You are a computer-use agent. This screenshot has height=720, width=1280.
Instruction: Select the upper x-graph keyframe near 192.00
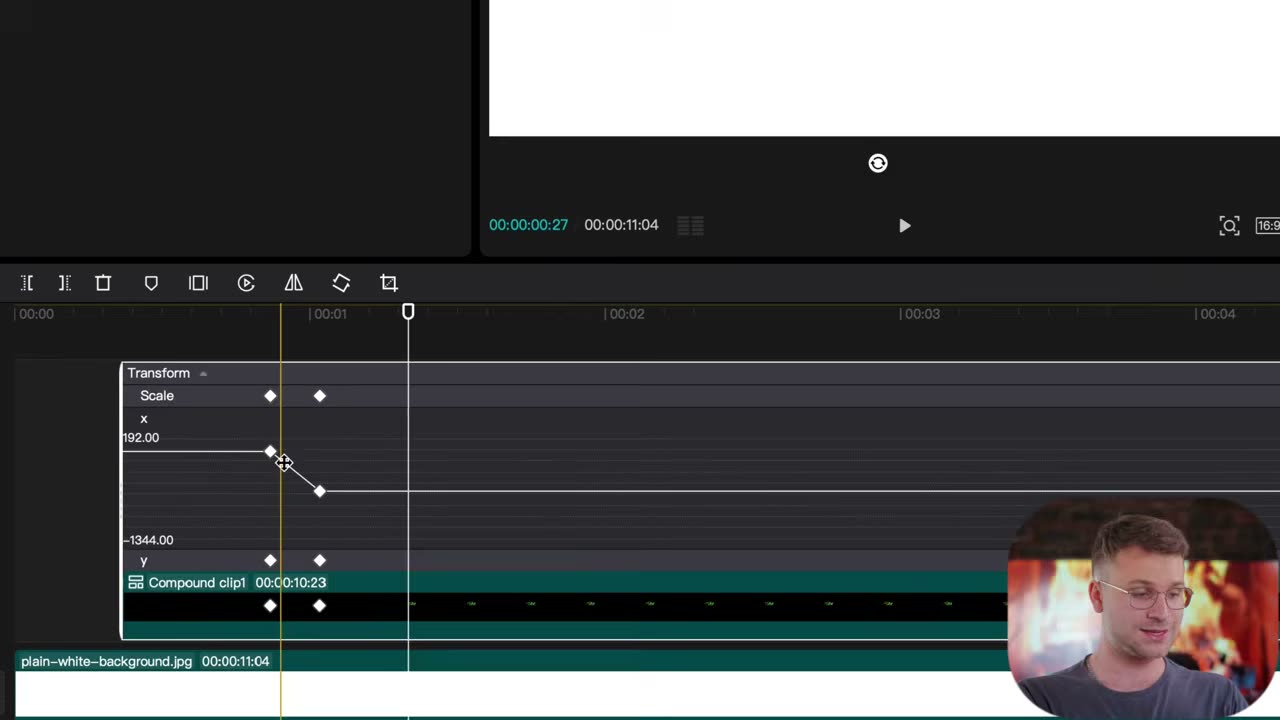[270, 452]
